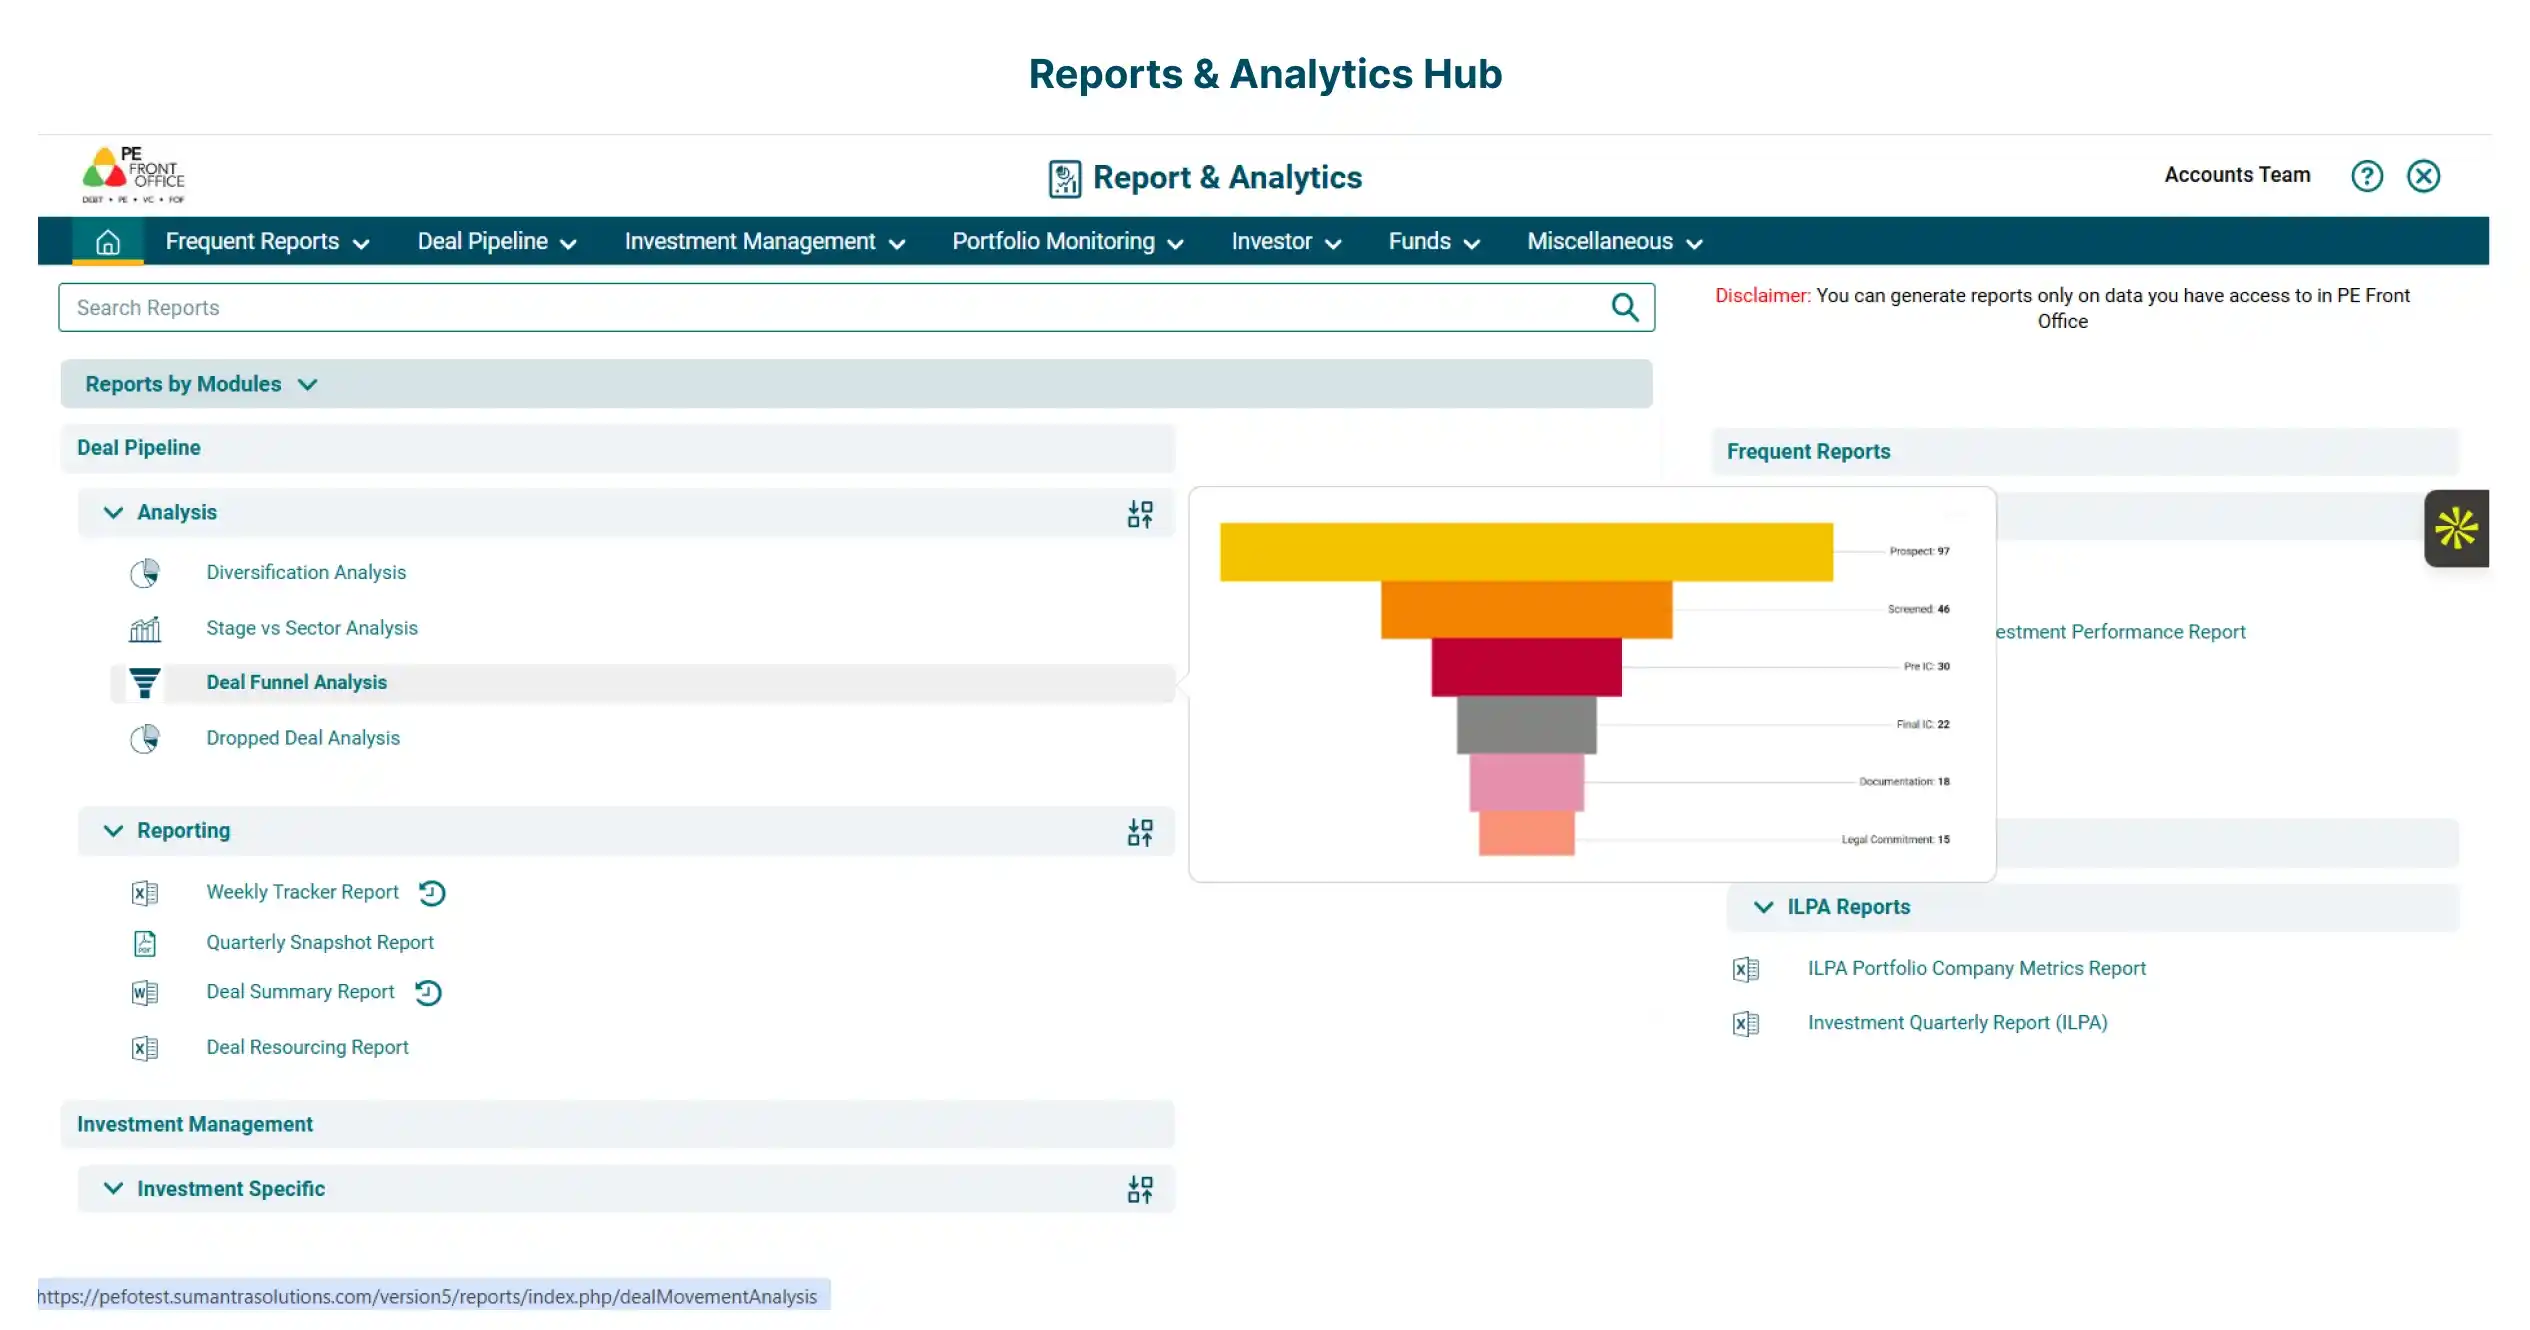Screen dimensions: 2530x1330
Task: Open the Deal Summary Report history icon
Action: (x=429, y=993)
